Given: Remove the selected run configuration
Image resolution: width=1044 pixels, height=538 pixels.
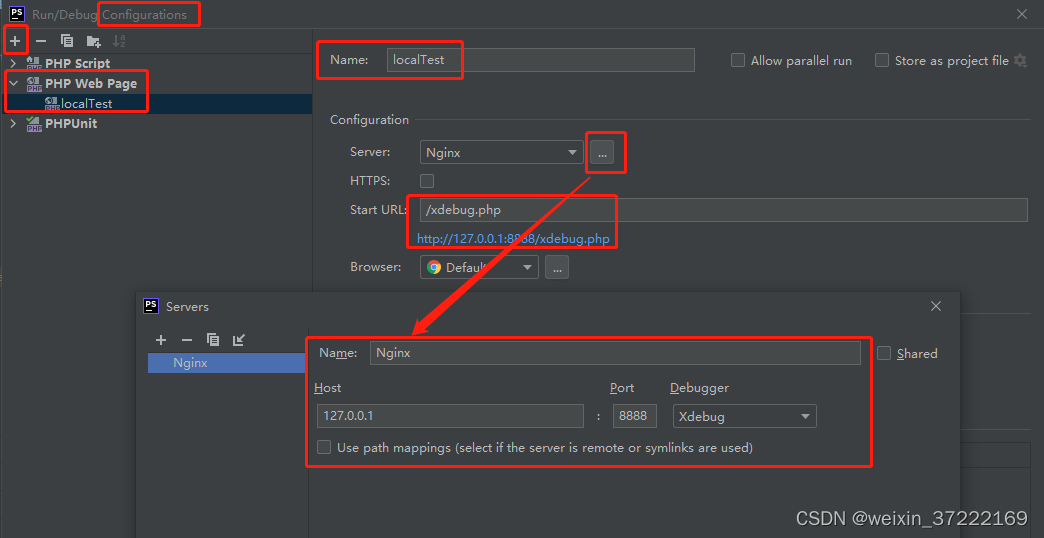Looking at the screenshot, I should click(x=41, y=41).
